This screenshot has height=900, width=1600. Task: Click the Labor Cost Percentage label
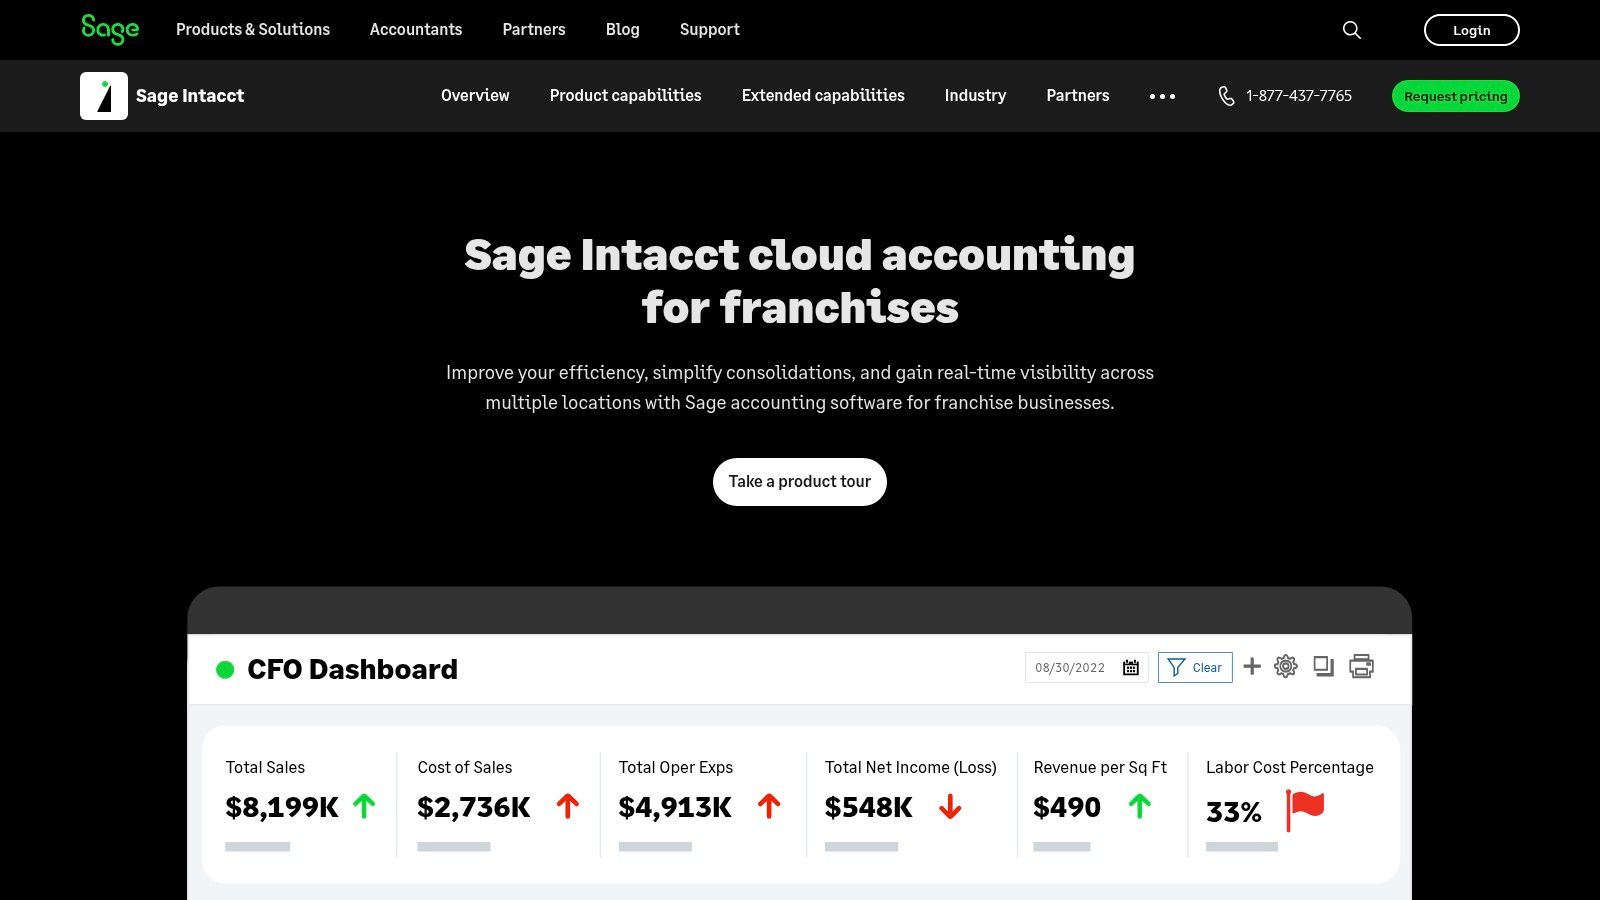[x=1290, y=767]
